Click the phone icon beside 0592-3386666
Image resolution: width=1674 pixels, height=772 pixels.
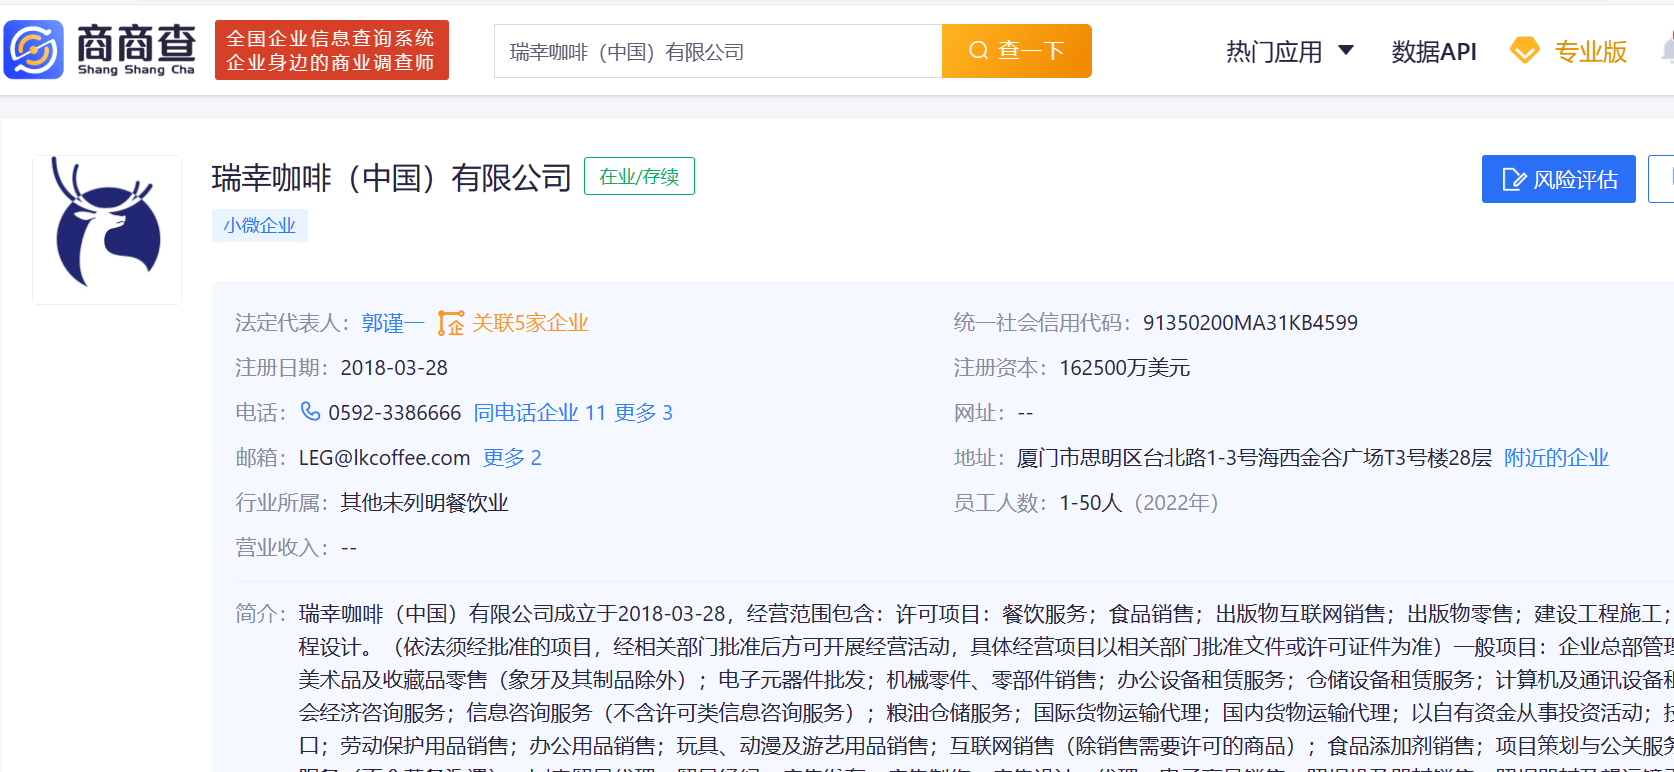click(311, 412)
